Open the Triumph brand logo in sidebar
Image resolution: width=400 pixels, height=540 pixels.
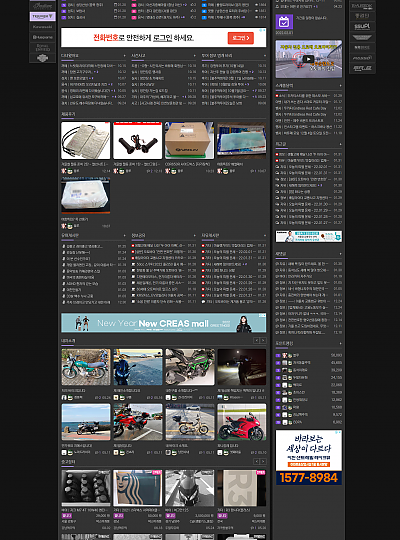[42, 16]
